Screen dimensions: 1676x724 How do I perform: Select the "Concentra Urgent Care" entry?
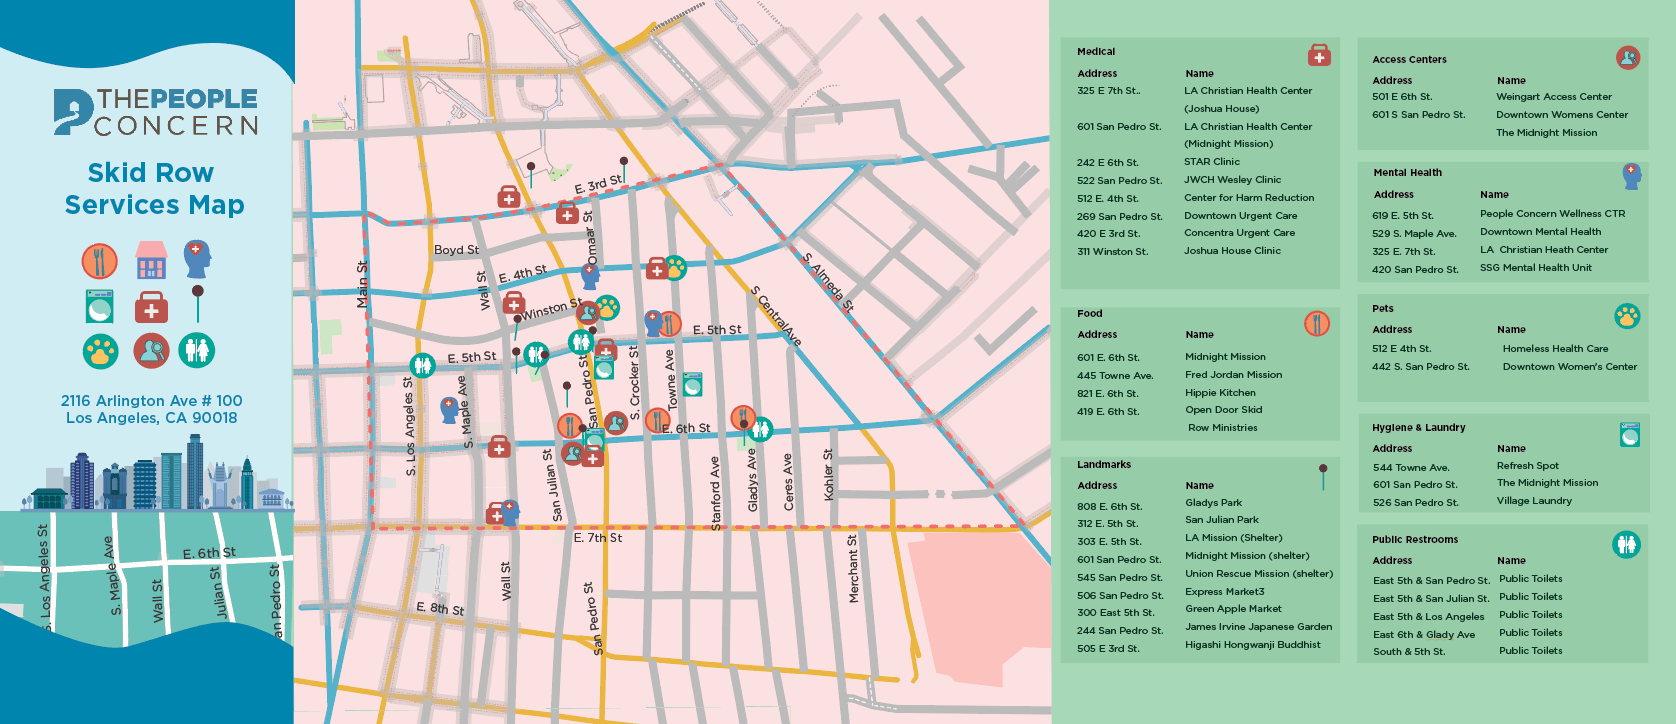pos(1240,233)
